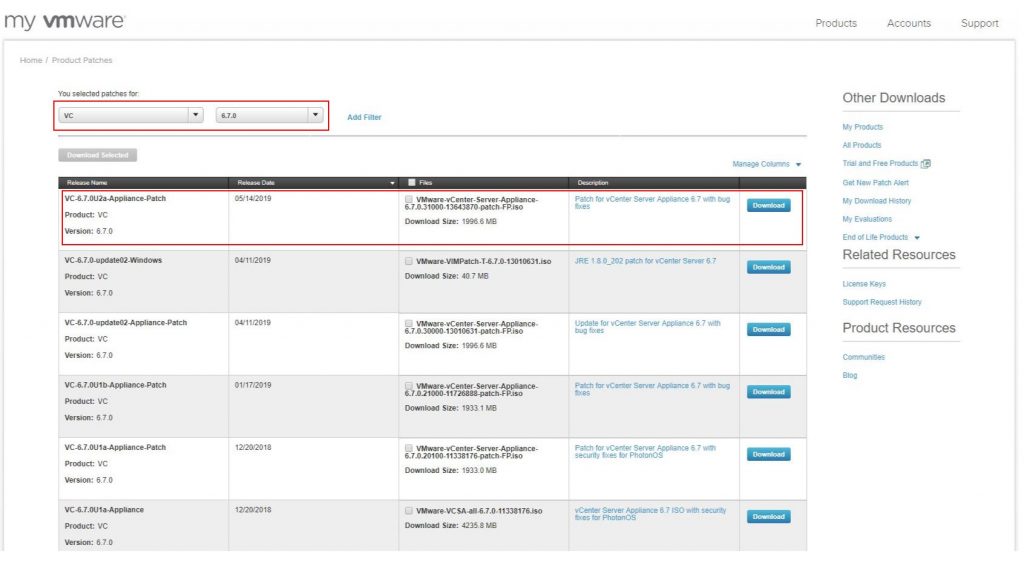Download the VC-6.7.0U1a-Appliance-Patch
Image resolution: width=1024 pixels, height=565 pixels.
point(768,454)
